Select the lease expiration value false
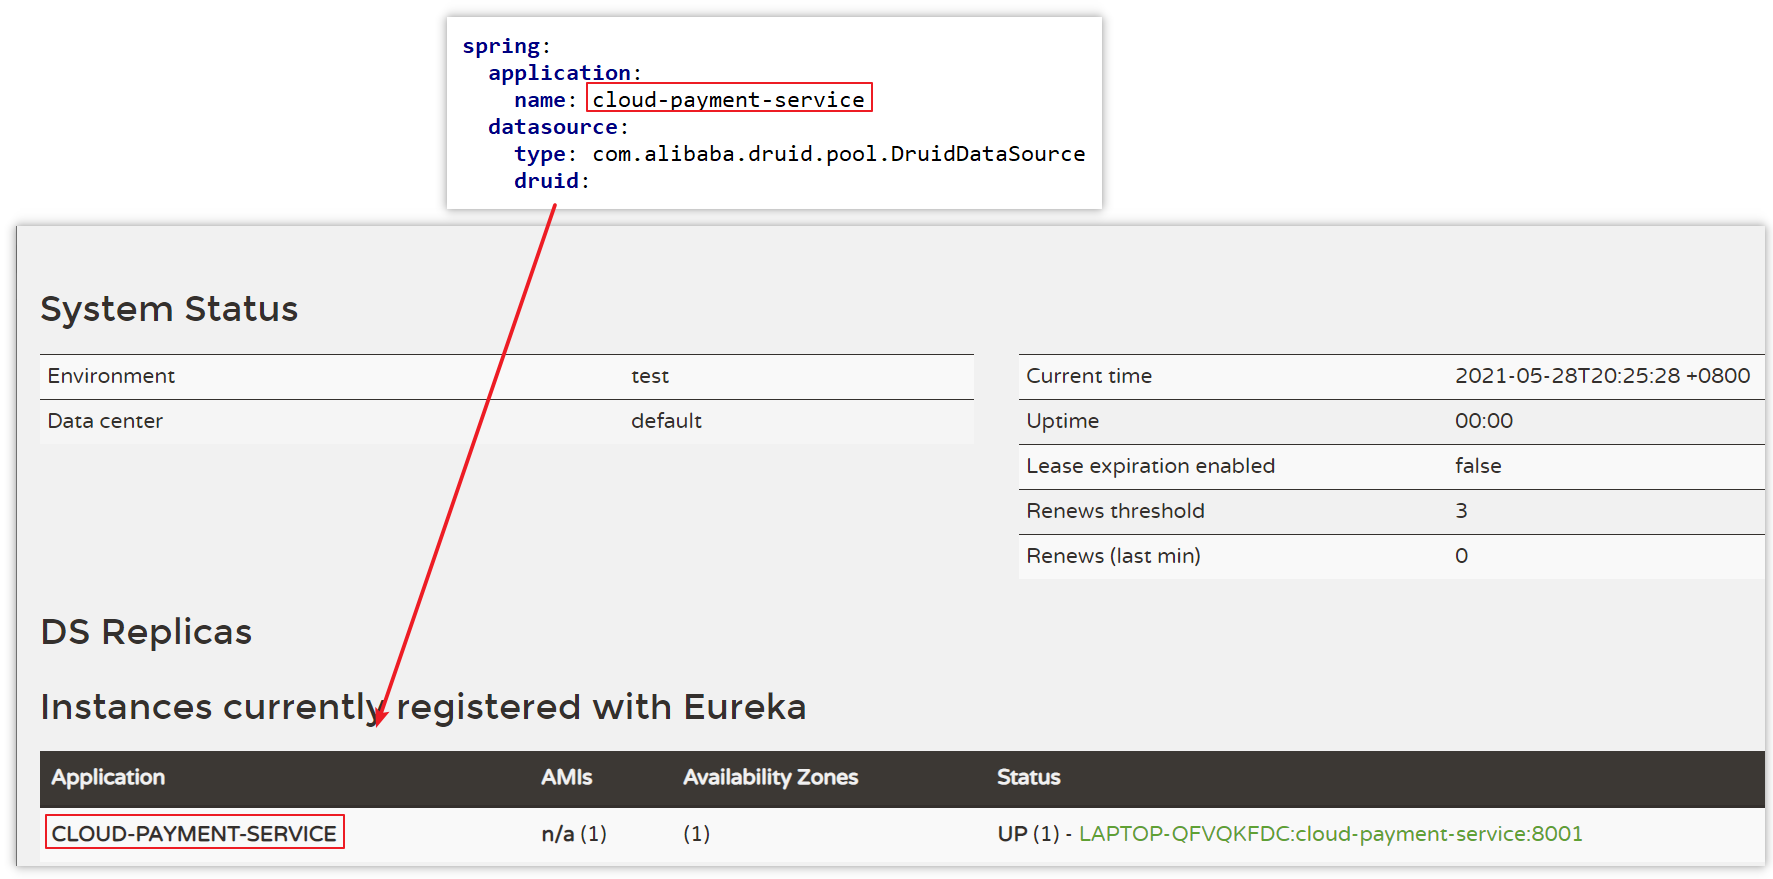1773x879 pixels. tap(1478, 466)
